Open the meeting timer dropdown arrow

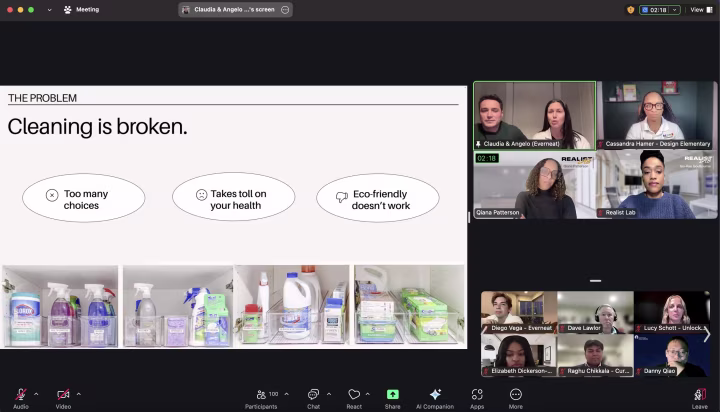pyautogui.click(x=675, y=10)
